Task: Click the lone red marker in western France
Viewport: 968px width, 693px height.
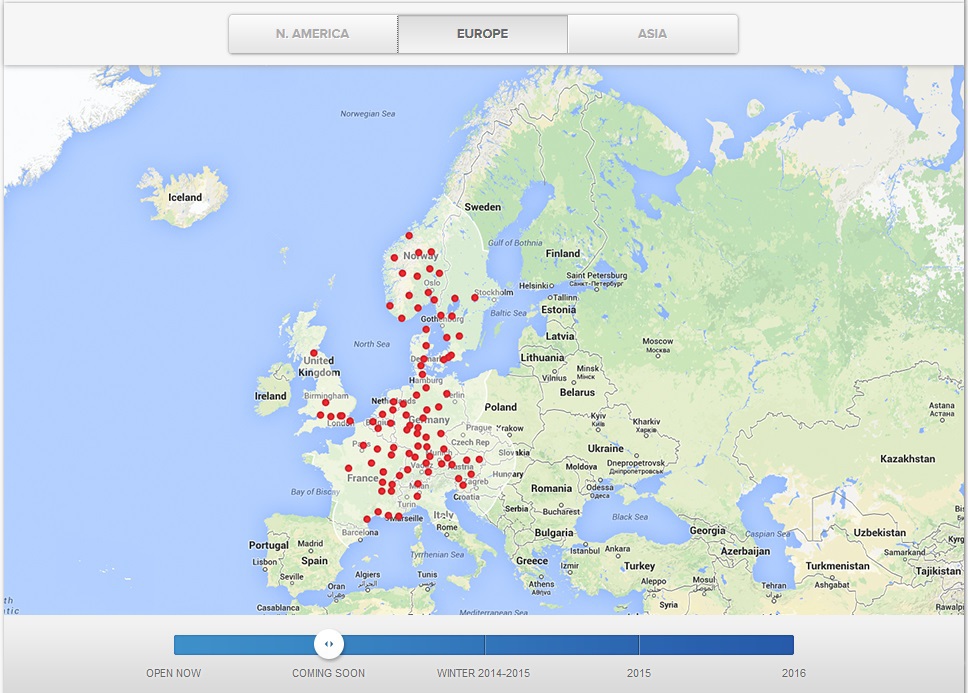Action: pyautogui.click(x=348, y=468)
